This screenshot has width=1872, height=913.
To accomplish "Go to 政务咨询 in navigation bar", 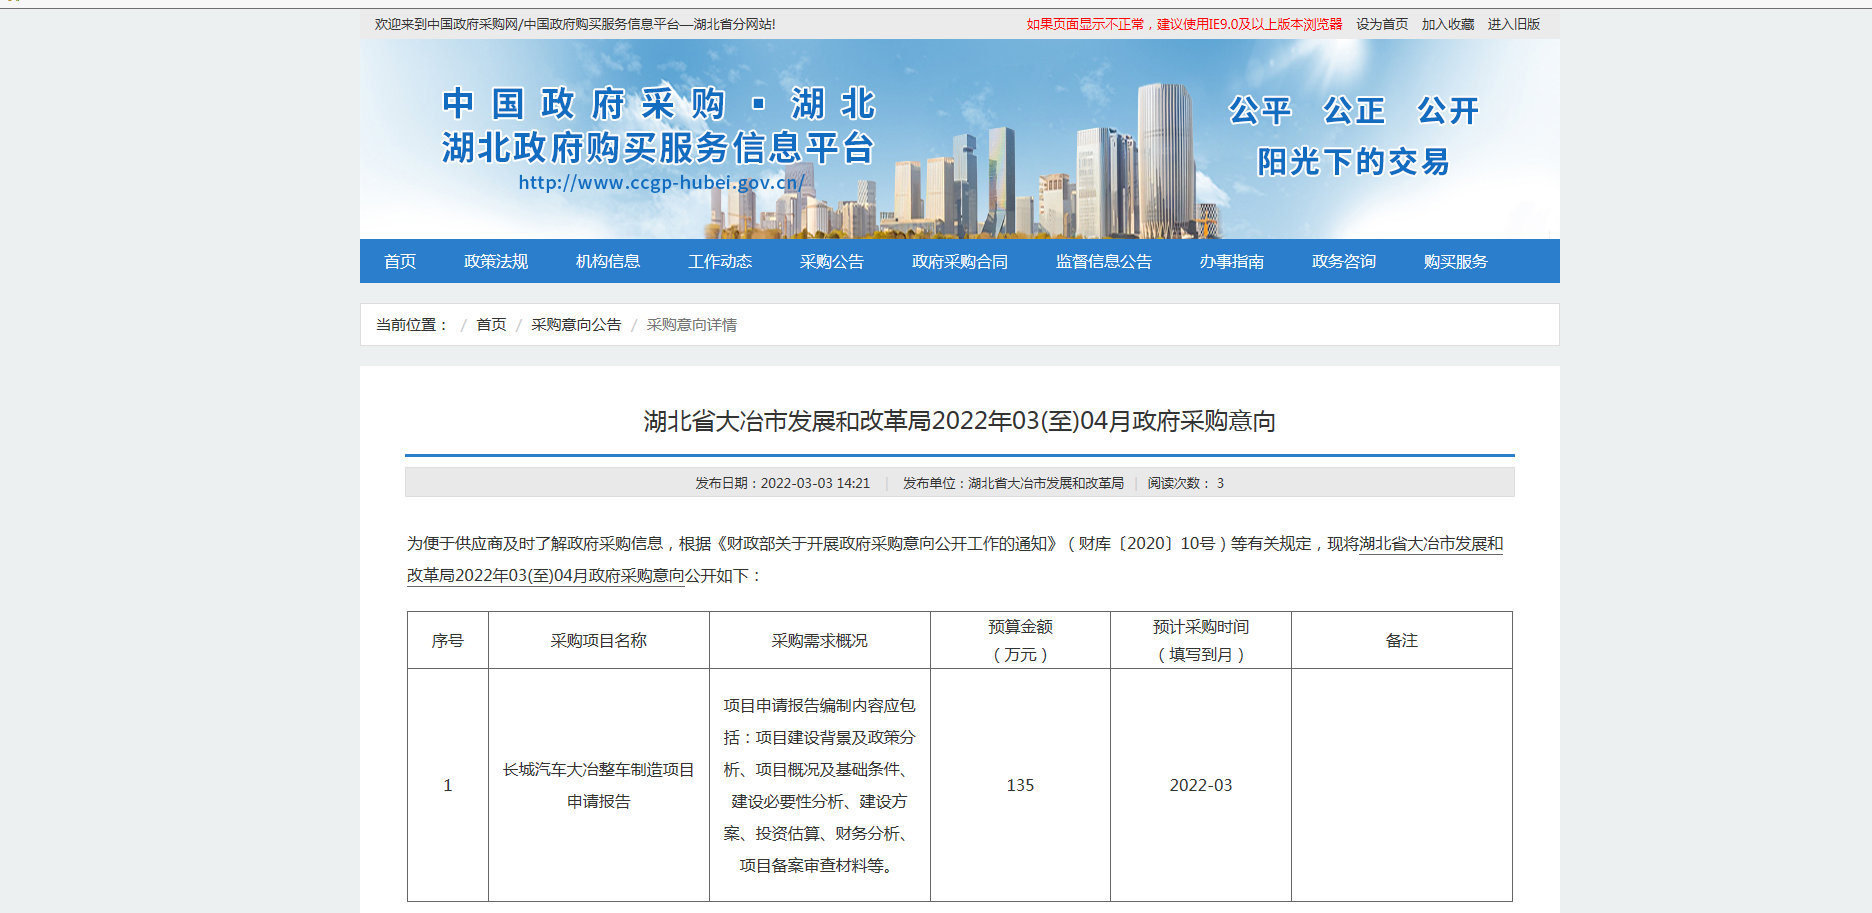I will (1344, 261).
